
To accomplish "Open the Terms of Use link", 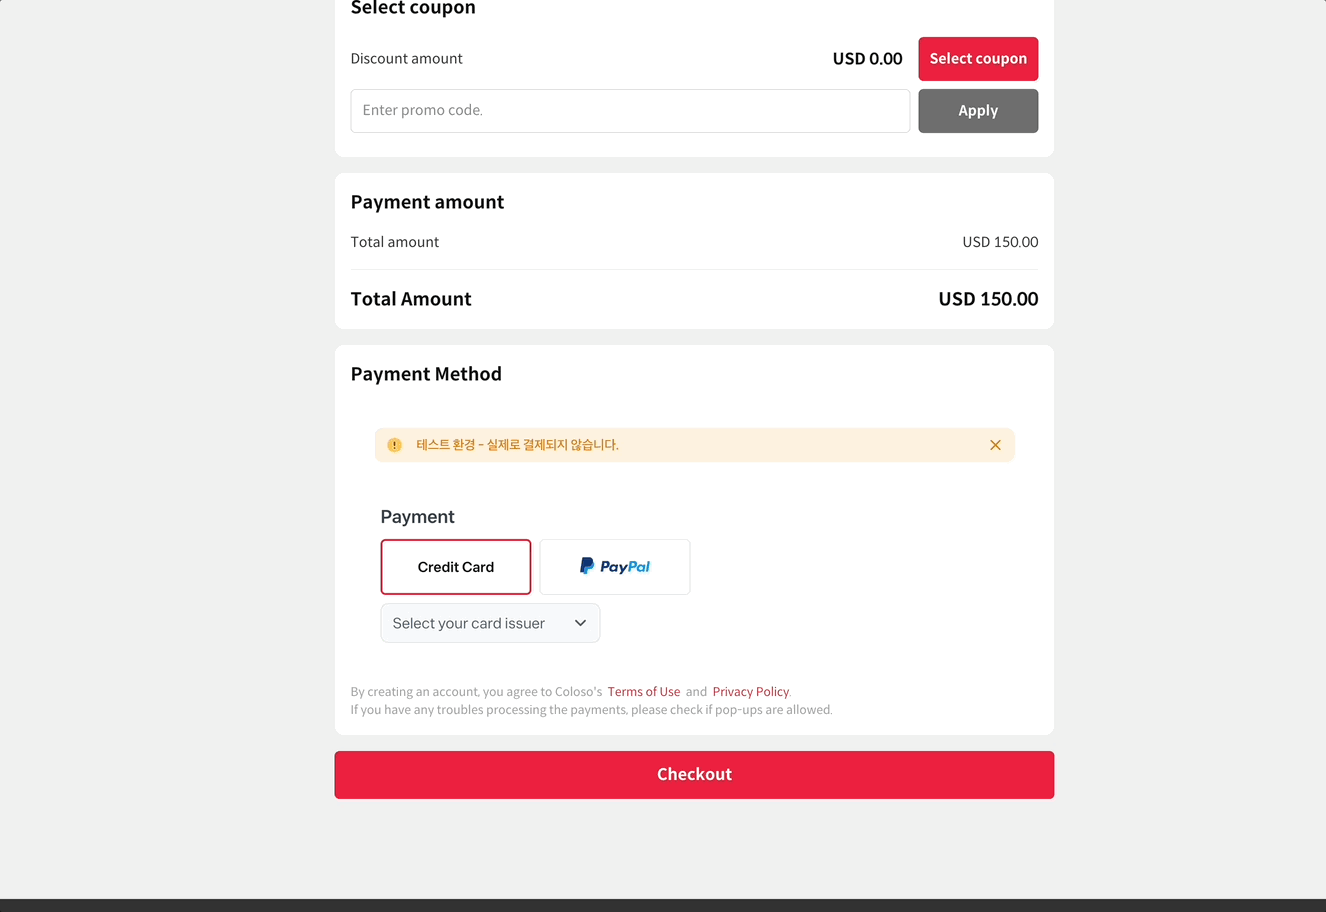I will (644, 692).
